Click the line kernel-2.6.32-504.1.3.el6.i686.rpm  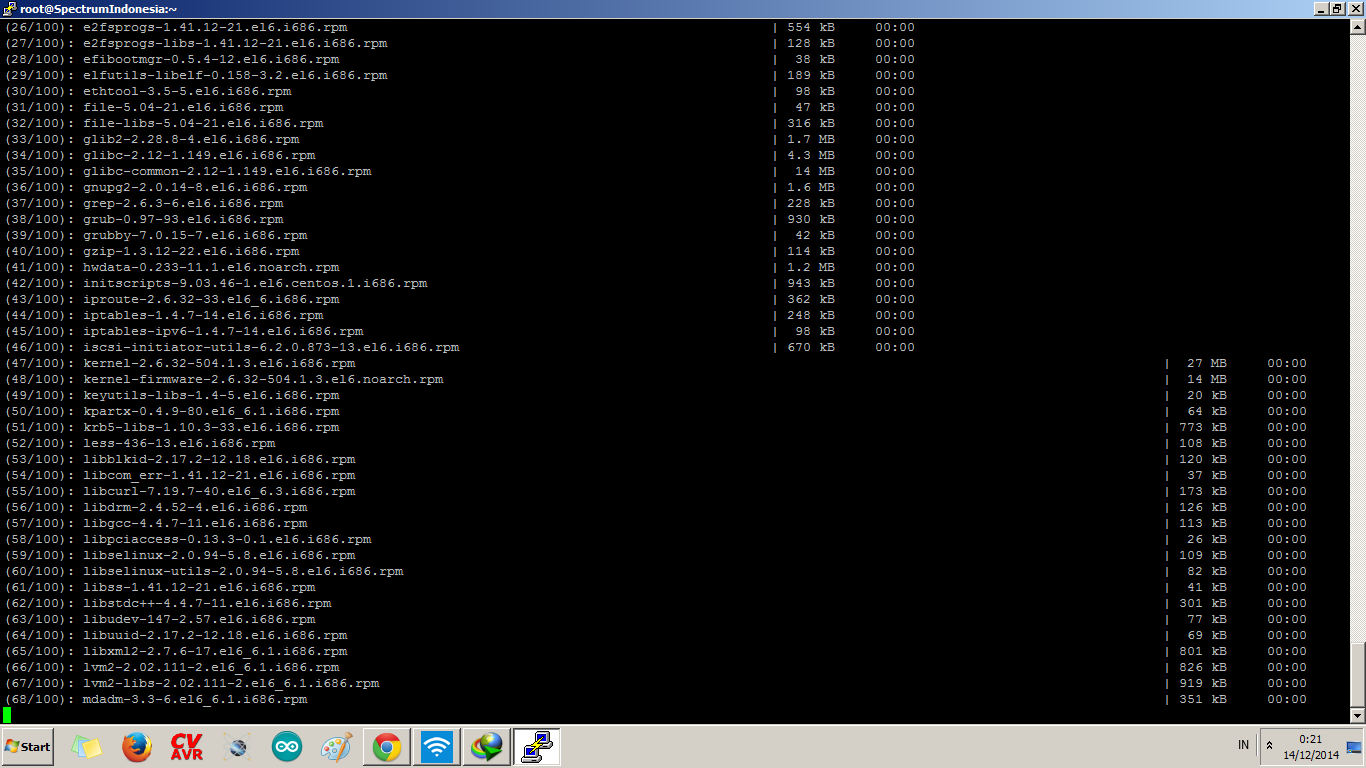tap(219, 364)
